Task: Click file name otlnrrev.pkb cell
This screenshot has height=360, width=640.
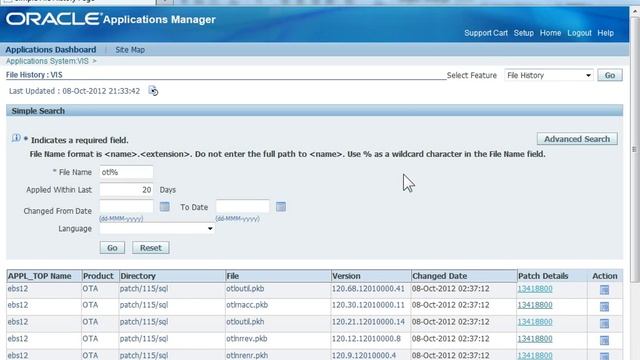Action: 247,338
